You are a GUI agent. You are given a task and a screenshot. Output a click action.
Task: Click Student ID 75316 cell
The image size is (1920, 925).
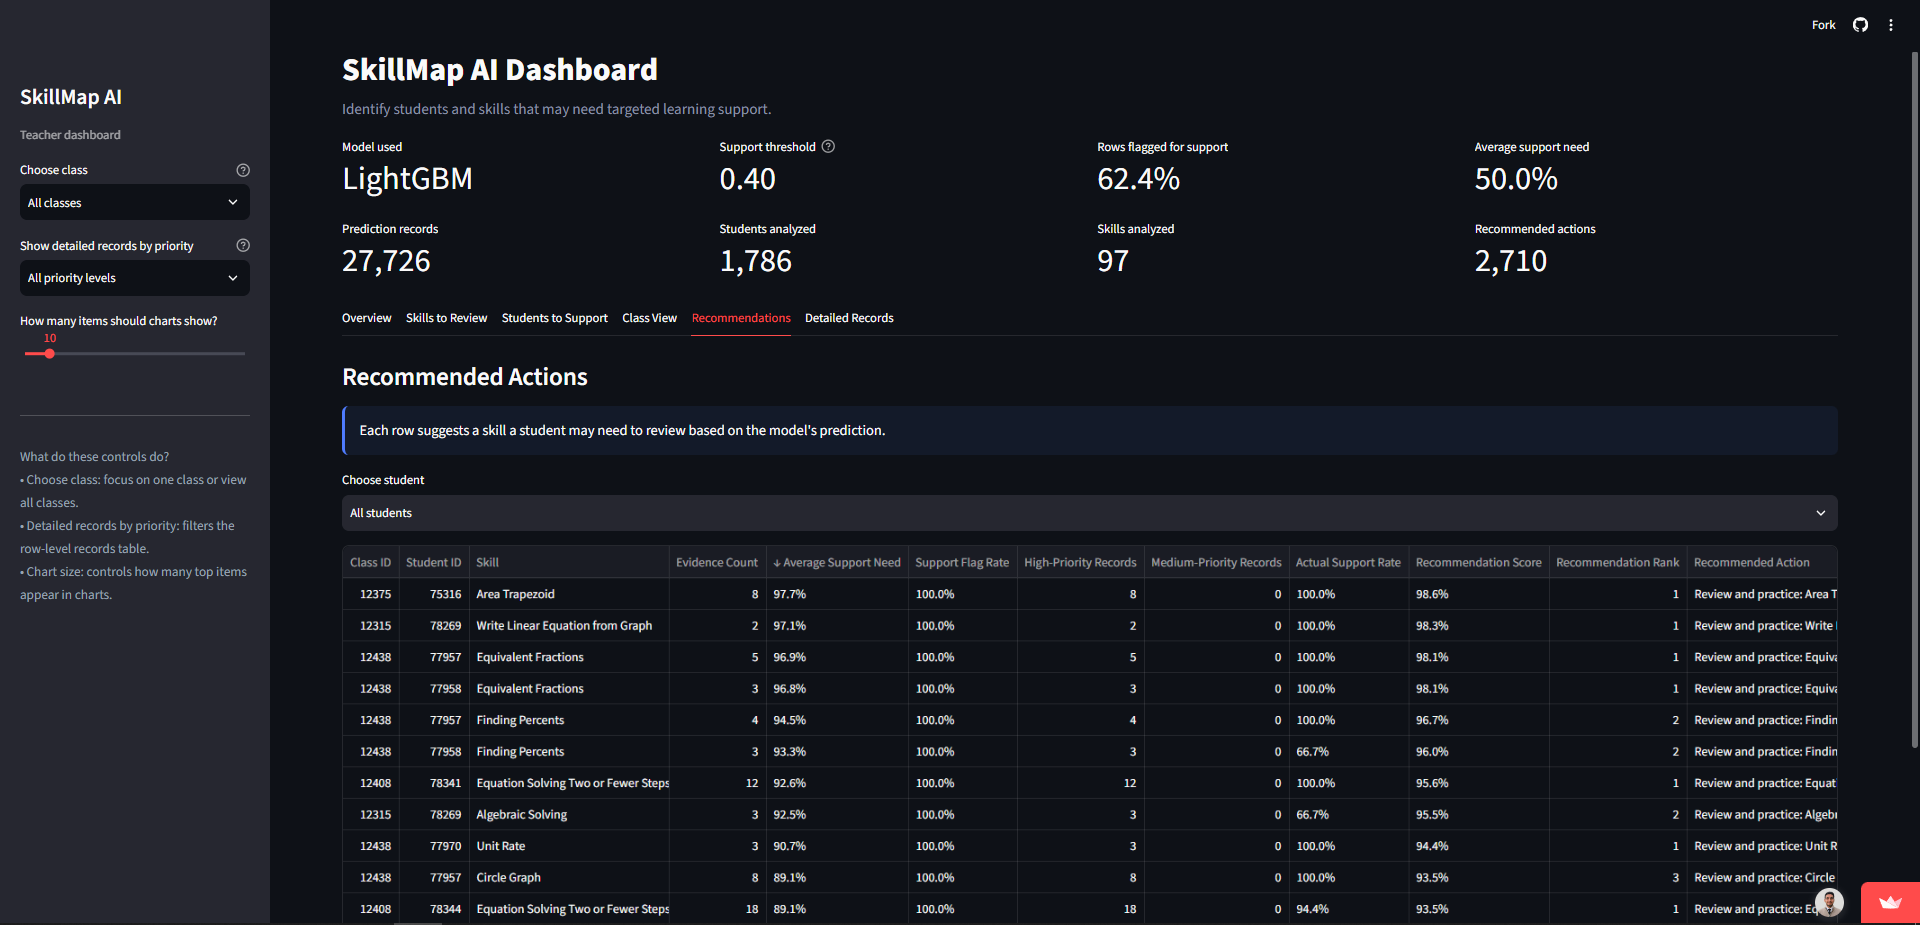click(433, 594)
